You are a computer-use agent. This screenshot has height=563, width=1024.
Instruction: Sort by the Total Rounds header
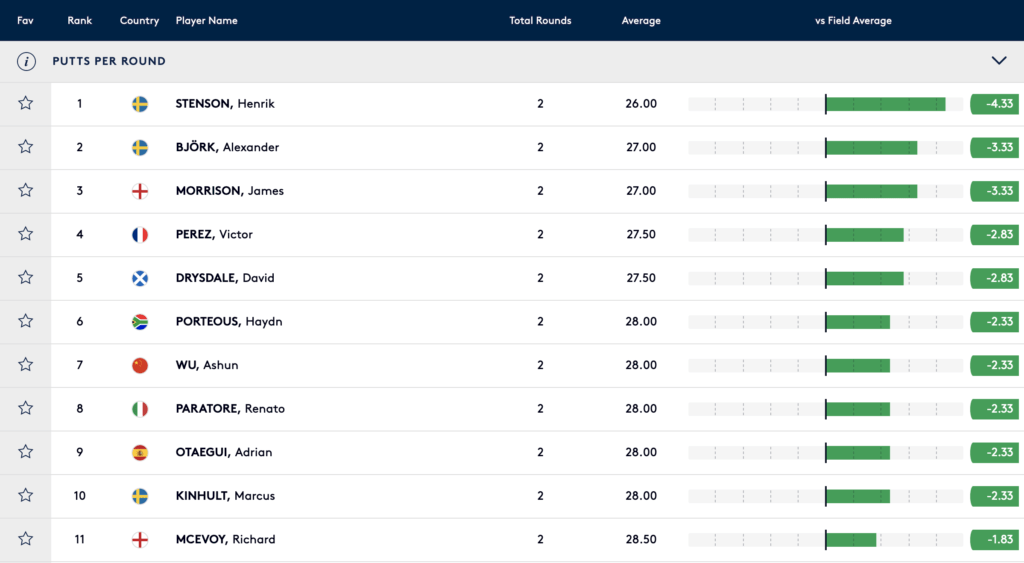point(540,21)
